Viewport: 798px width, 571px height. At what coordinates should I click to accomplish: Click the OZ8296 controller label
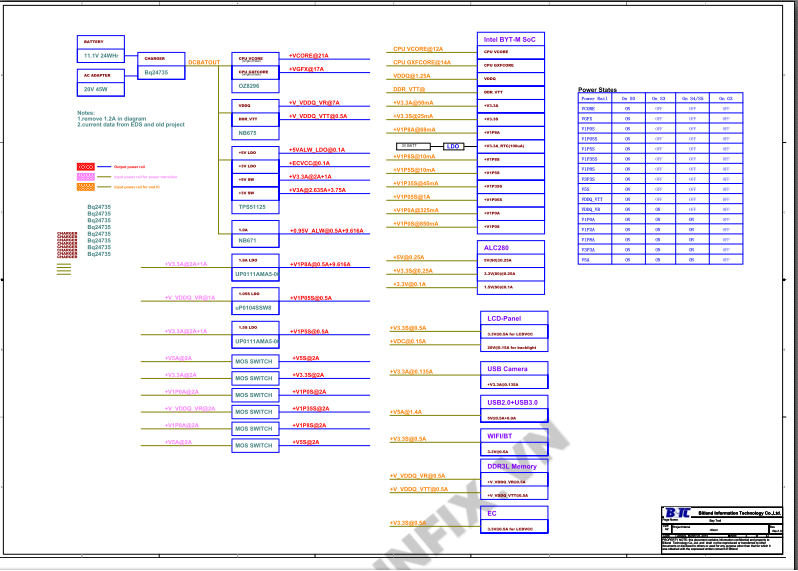coord(248,86)
